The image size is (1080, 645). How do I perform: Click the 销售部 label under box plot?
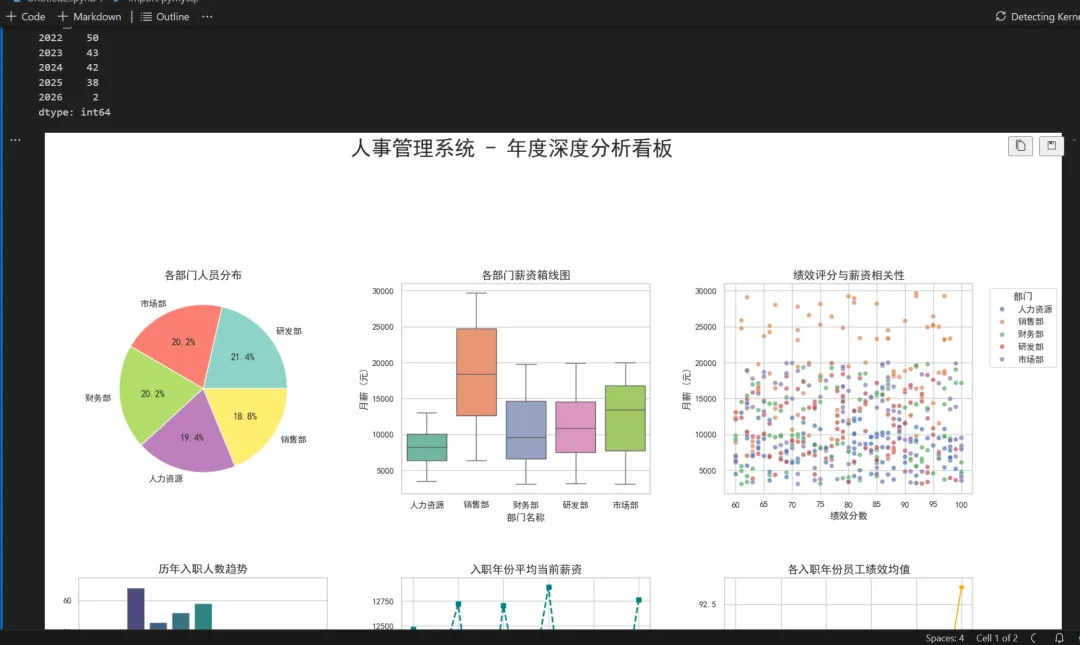coord(476,505)
